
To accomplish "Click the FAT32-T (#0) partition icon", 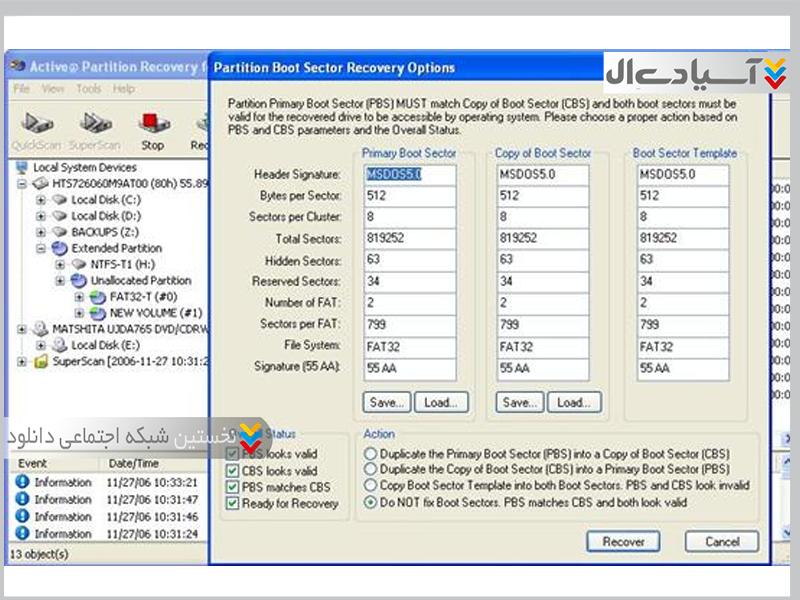I will point(97,297).
